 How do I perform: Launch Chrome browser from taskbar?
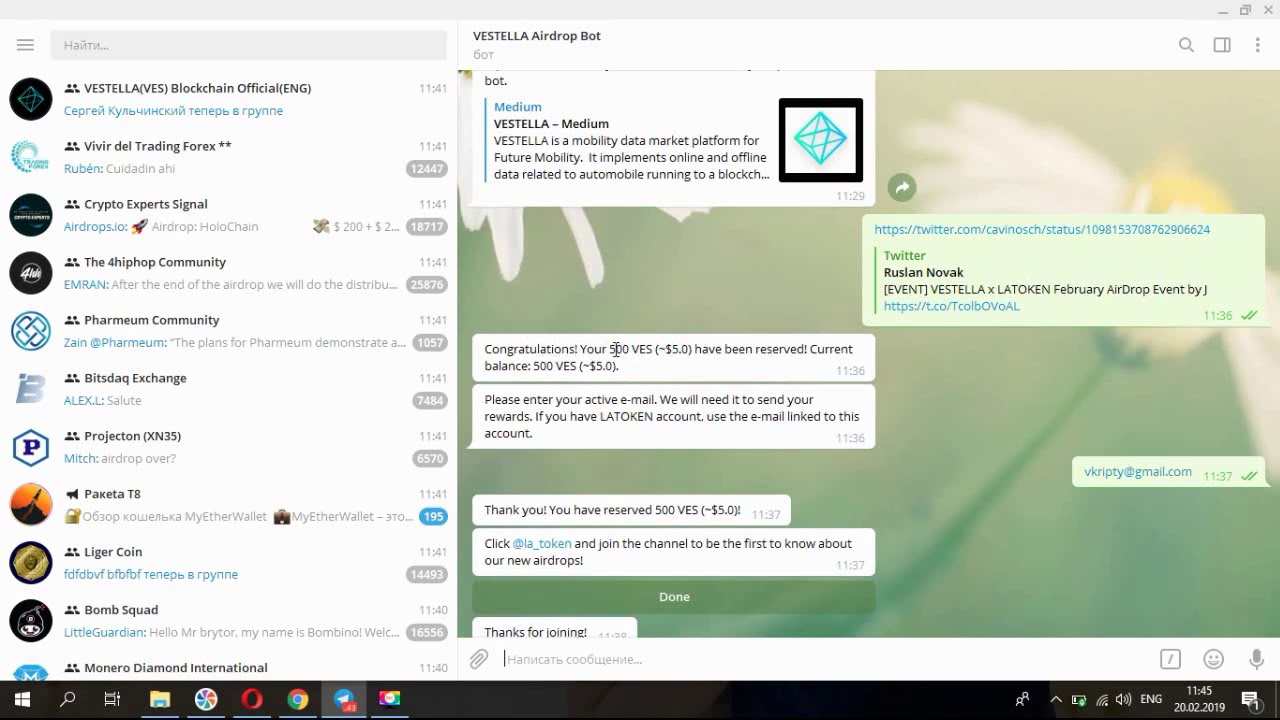tap(298, 699)
